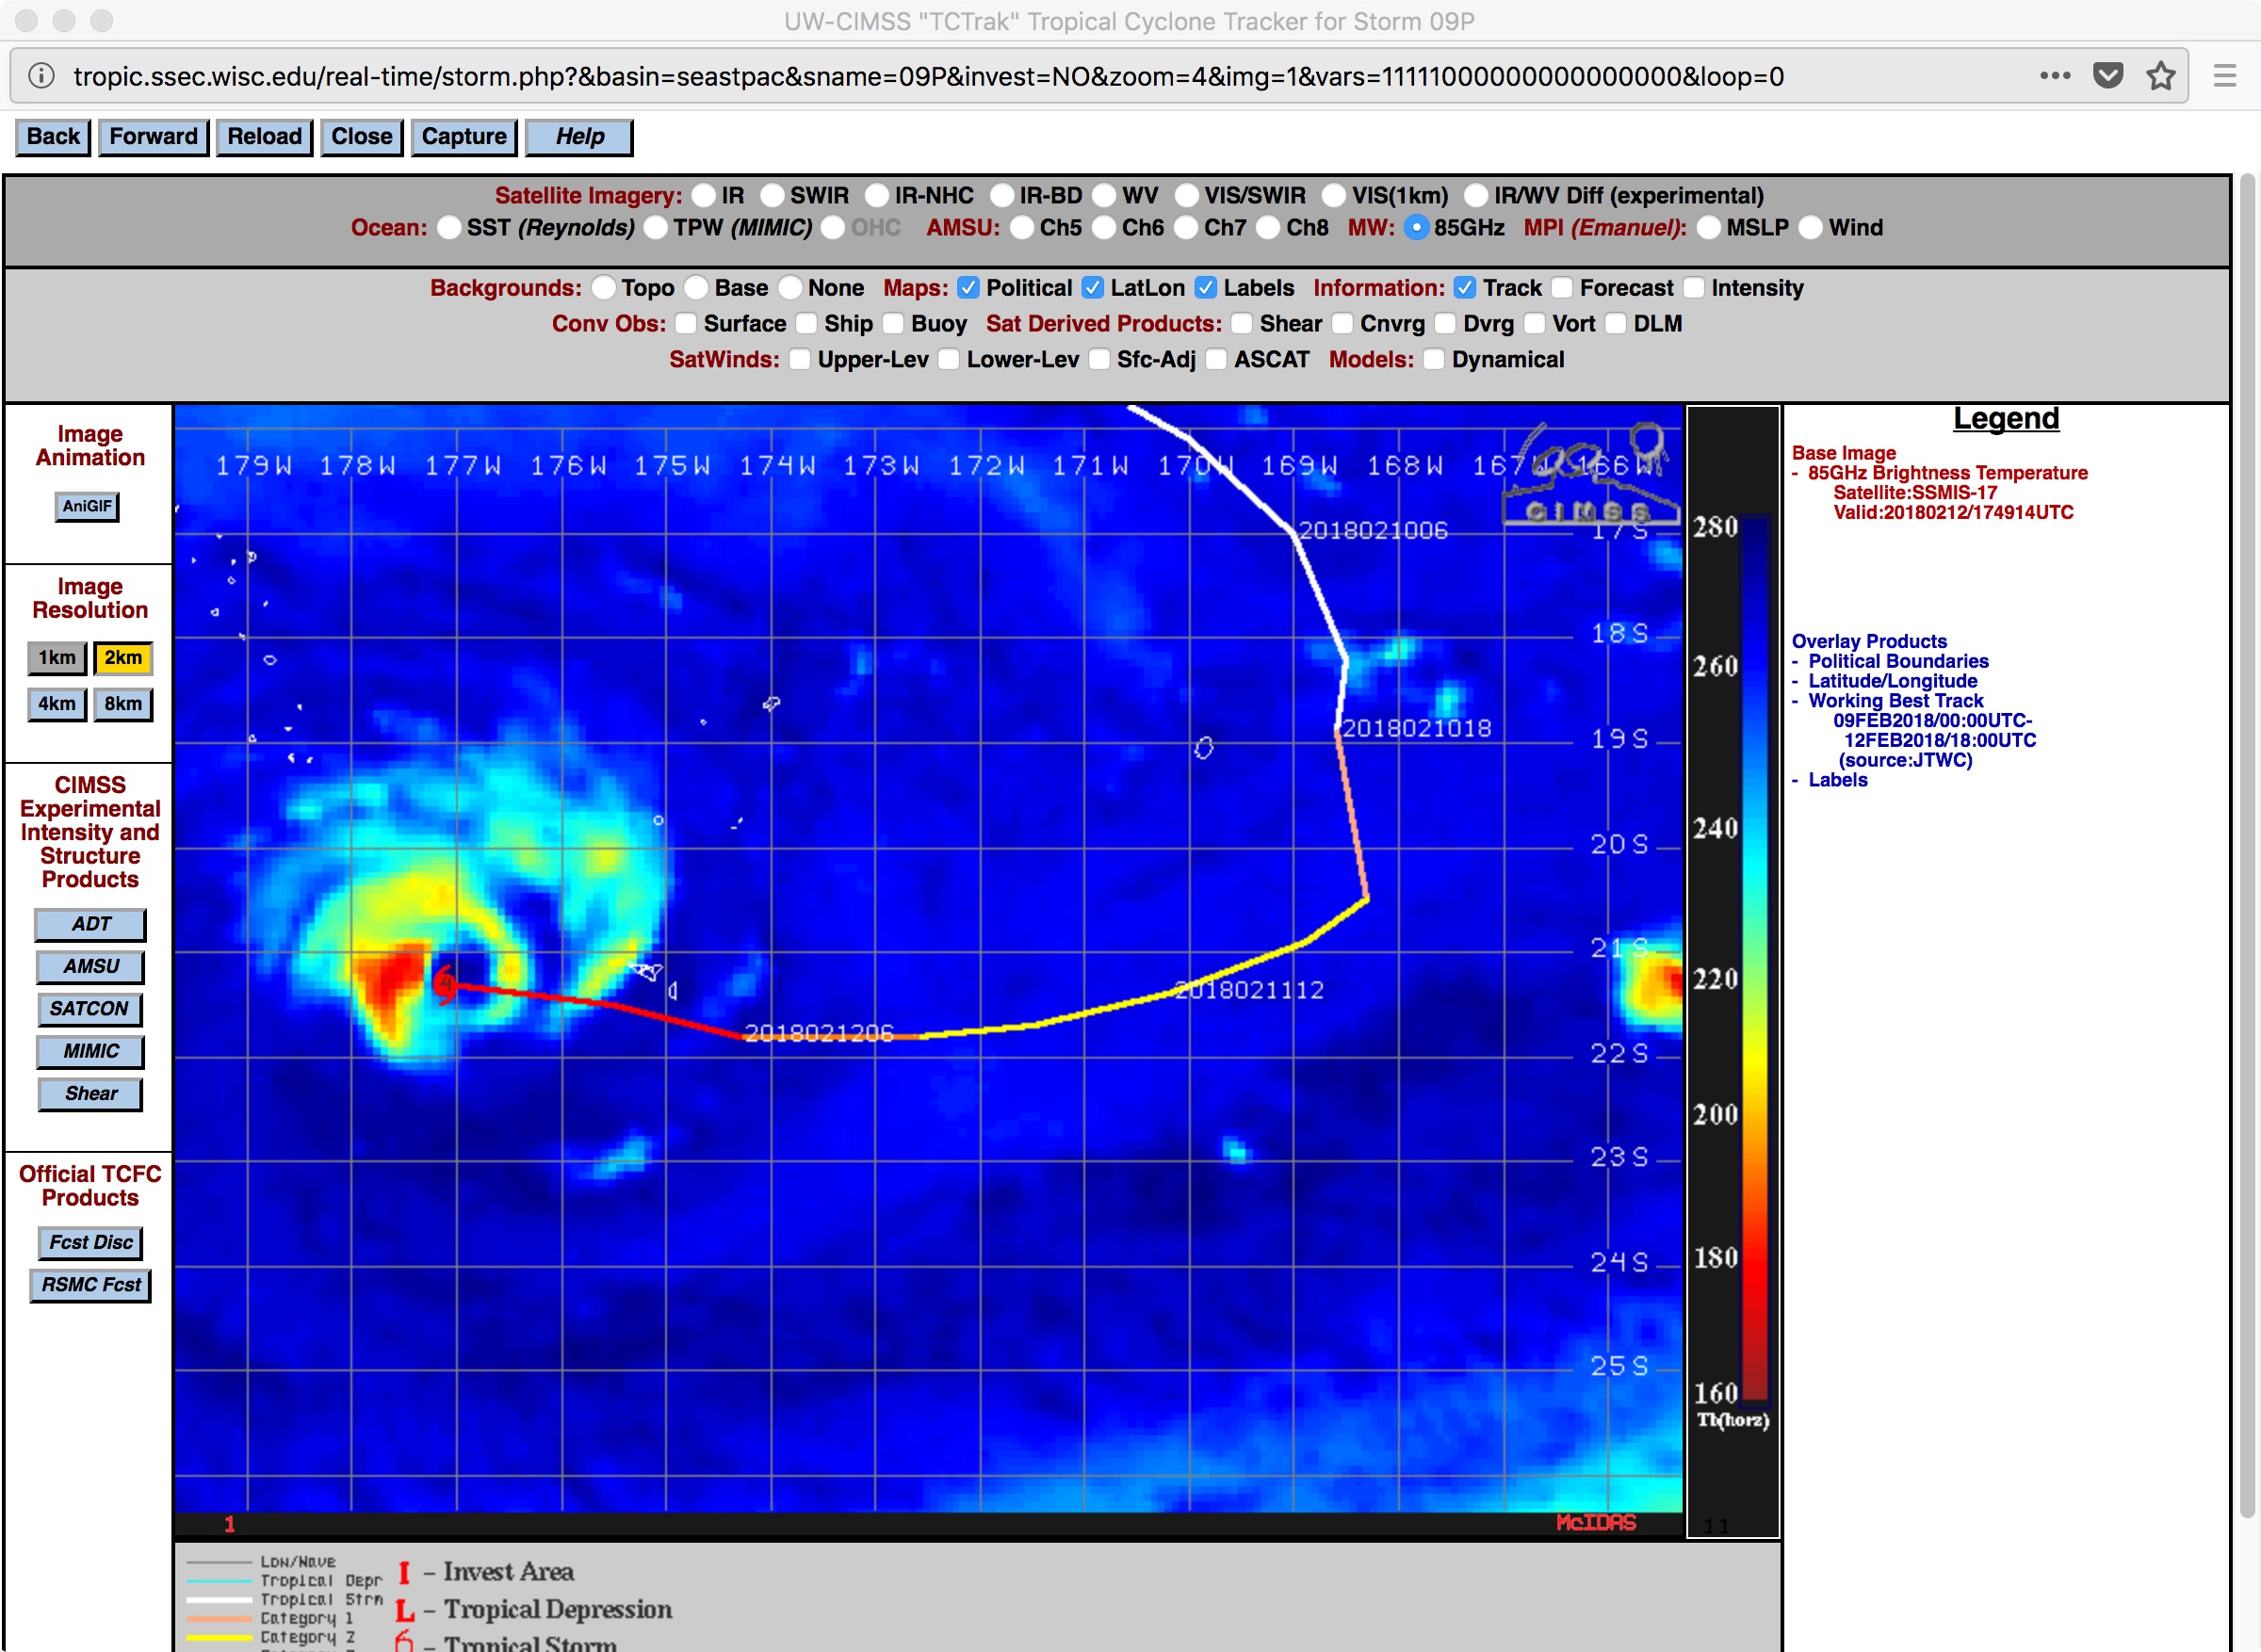The width and height of the screenshot is (2261, 1652).
Task: Save page to Pocket icon
Action: [2108, 76]
